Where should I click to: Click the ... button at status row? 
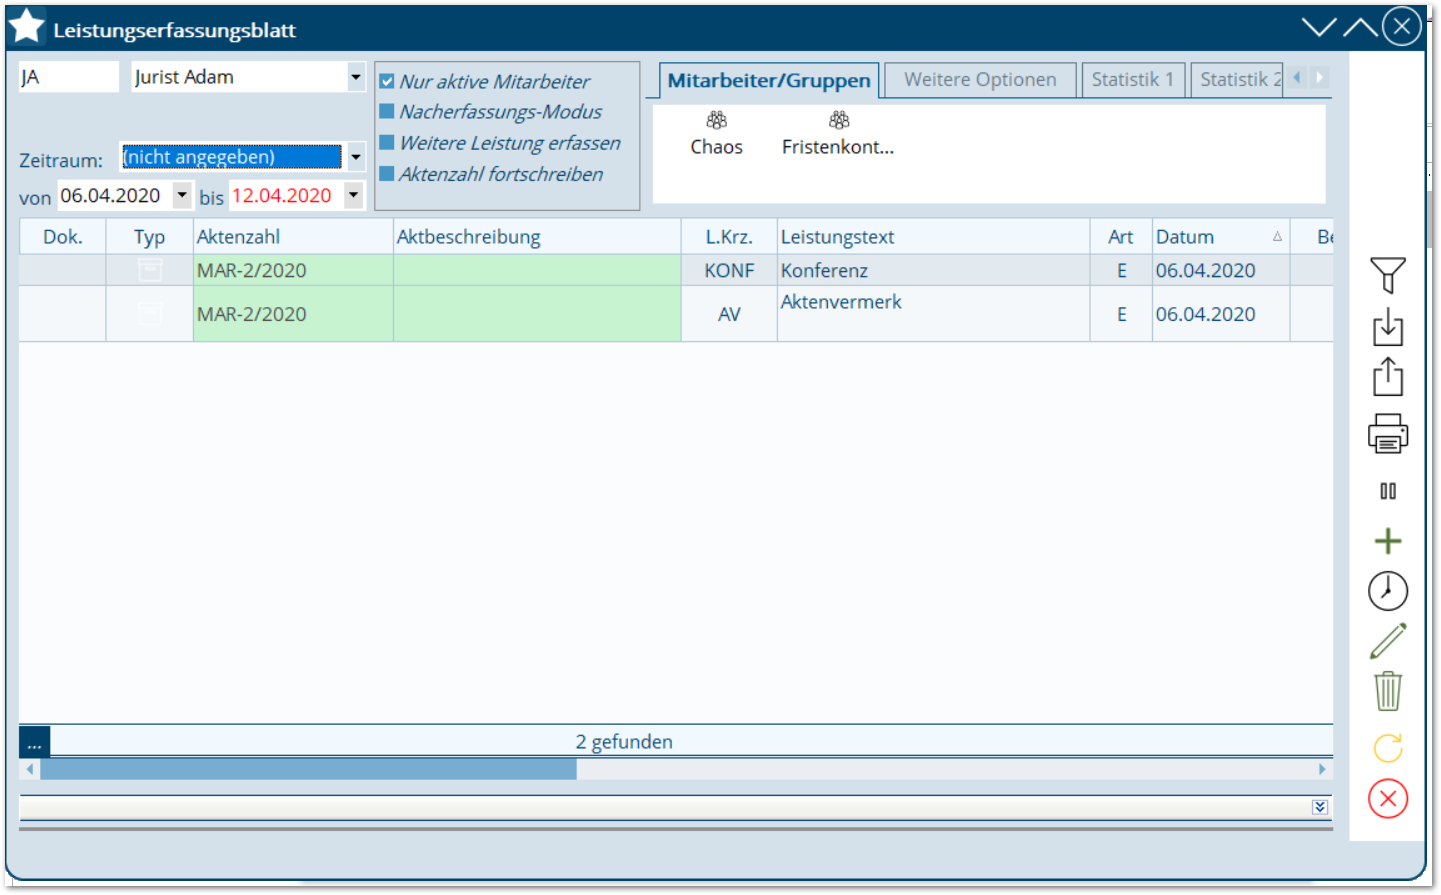pos(34,741)
